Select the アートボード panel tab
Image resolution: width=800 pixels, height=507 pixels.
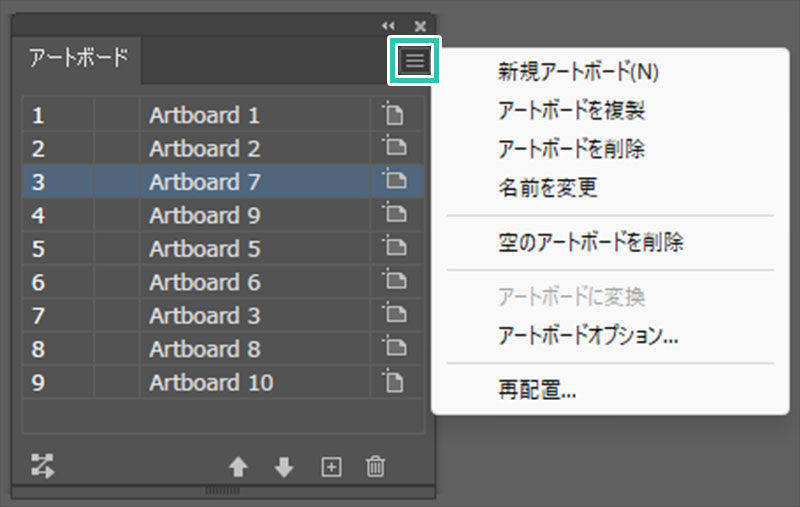tap(78, 58)
